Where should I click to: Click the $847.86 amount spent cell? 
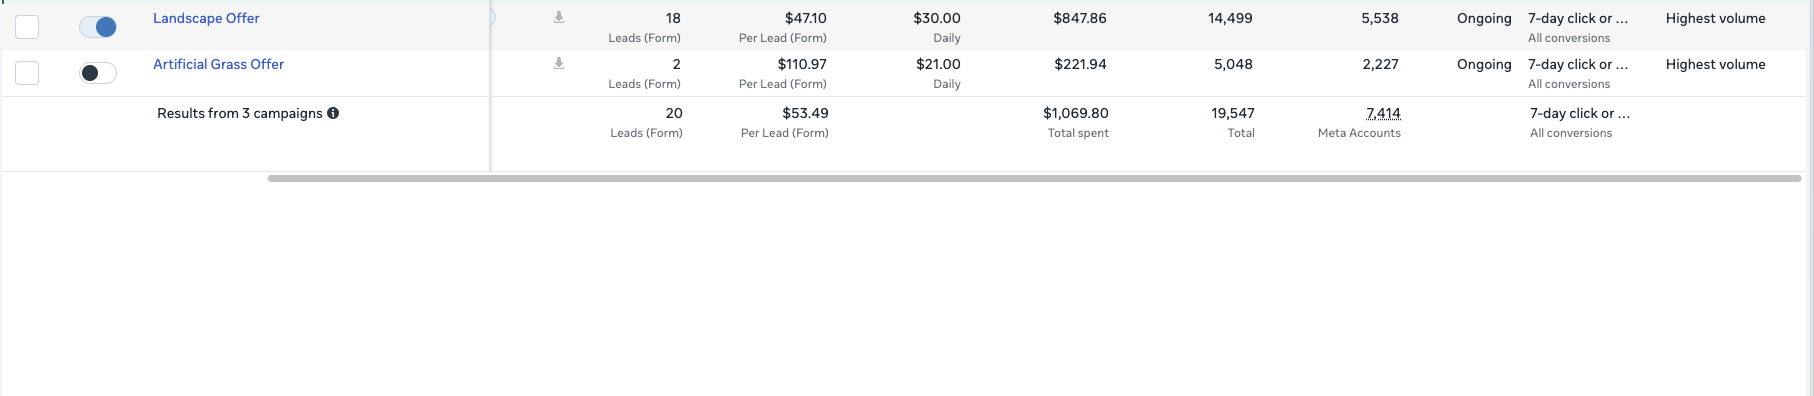[1080, 18]
